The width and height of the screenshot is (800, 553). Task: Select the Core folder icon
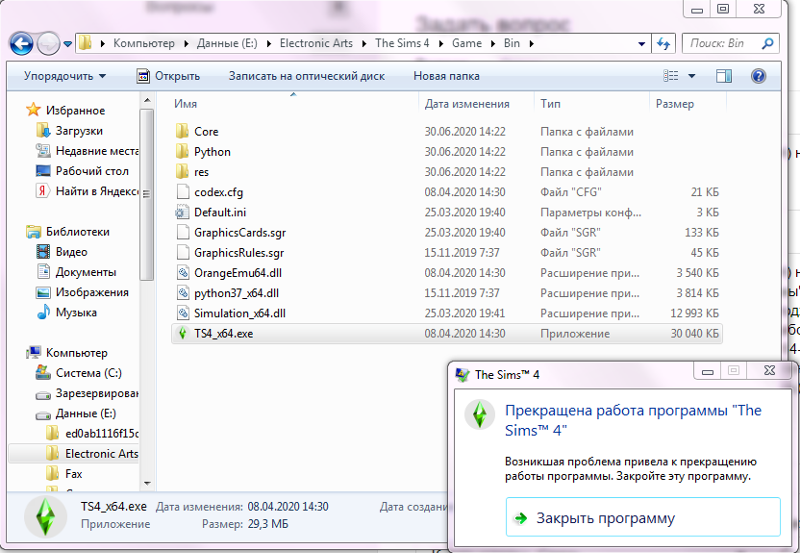tap(182, 131)
